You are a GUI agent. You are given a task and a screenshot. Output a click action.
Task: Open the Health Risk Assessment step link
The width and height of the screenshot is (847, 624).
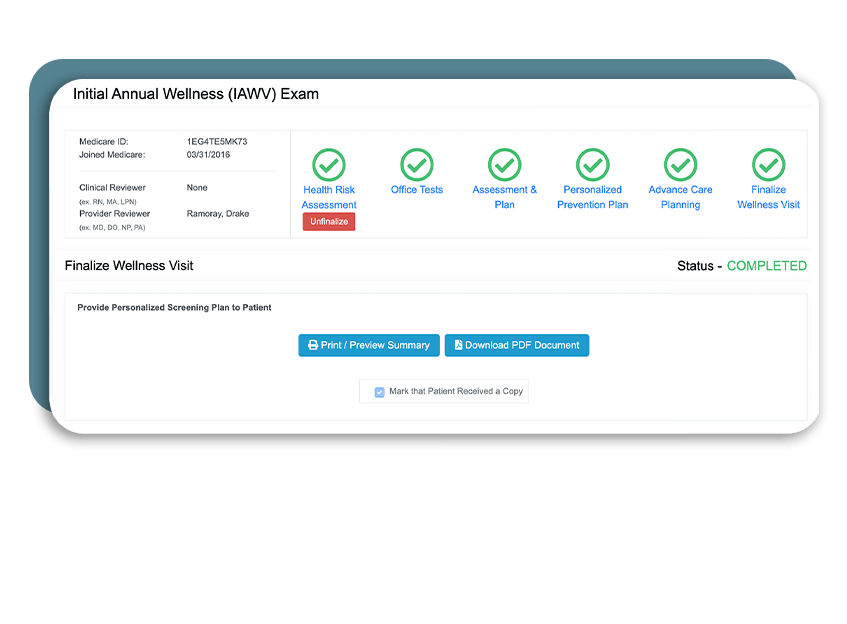[x=329, y=197]
